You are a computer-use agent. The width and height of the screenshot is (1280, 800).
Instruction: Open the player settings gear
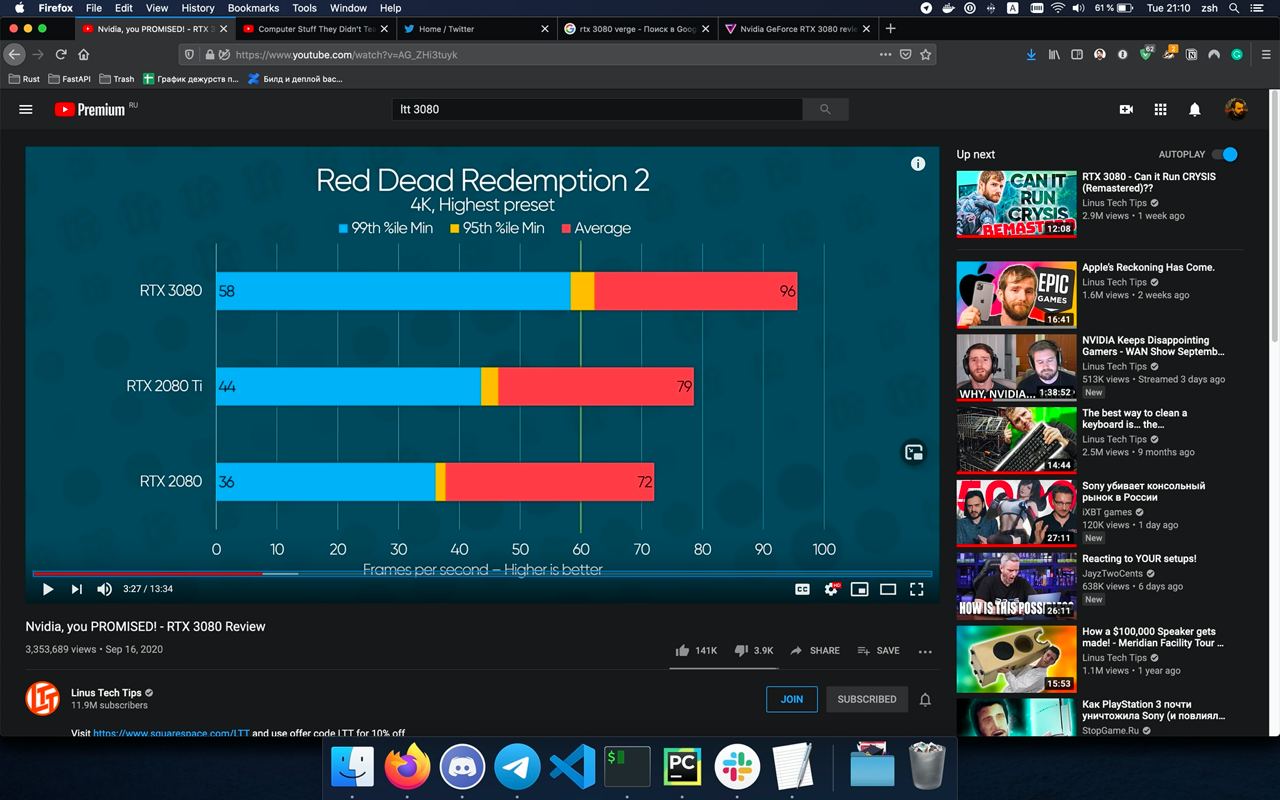[x=831, y=589]
